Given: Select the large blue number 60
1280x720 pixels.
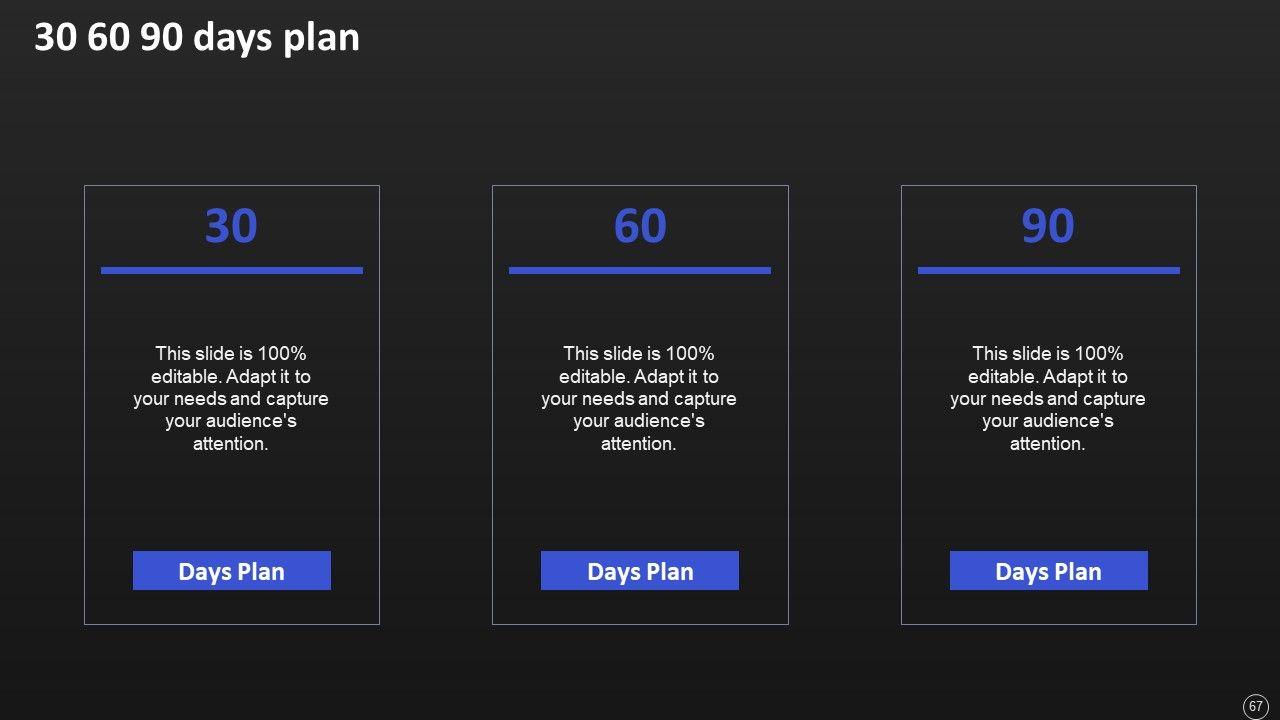Looking at the screenshot, I should tap(640, 226).
